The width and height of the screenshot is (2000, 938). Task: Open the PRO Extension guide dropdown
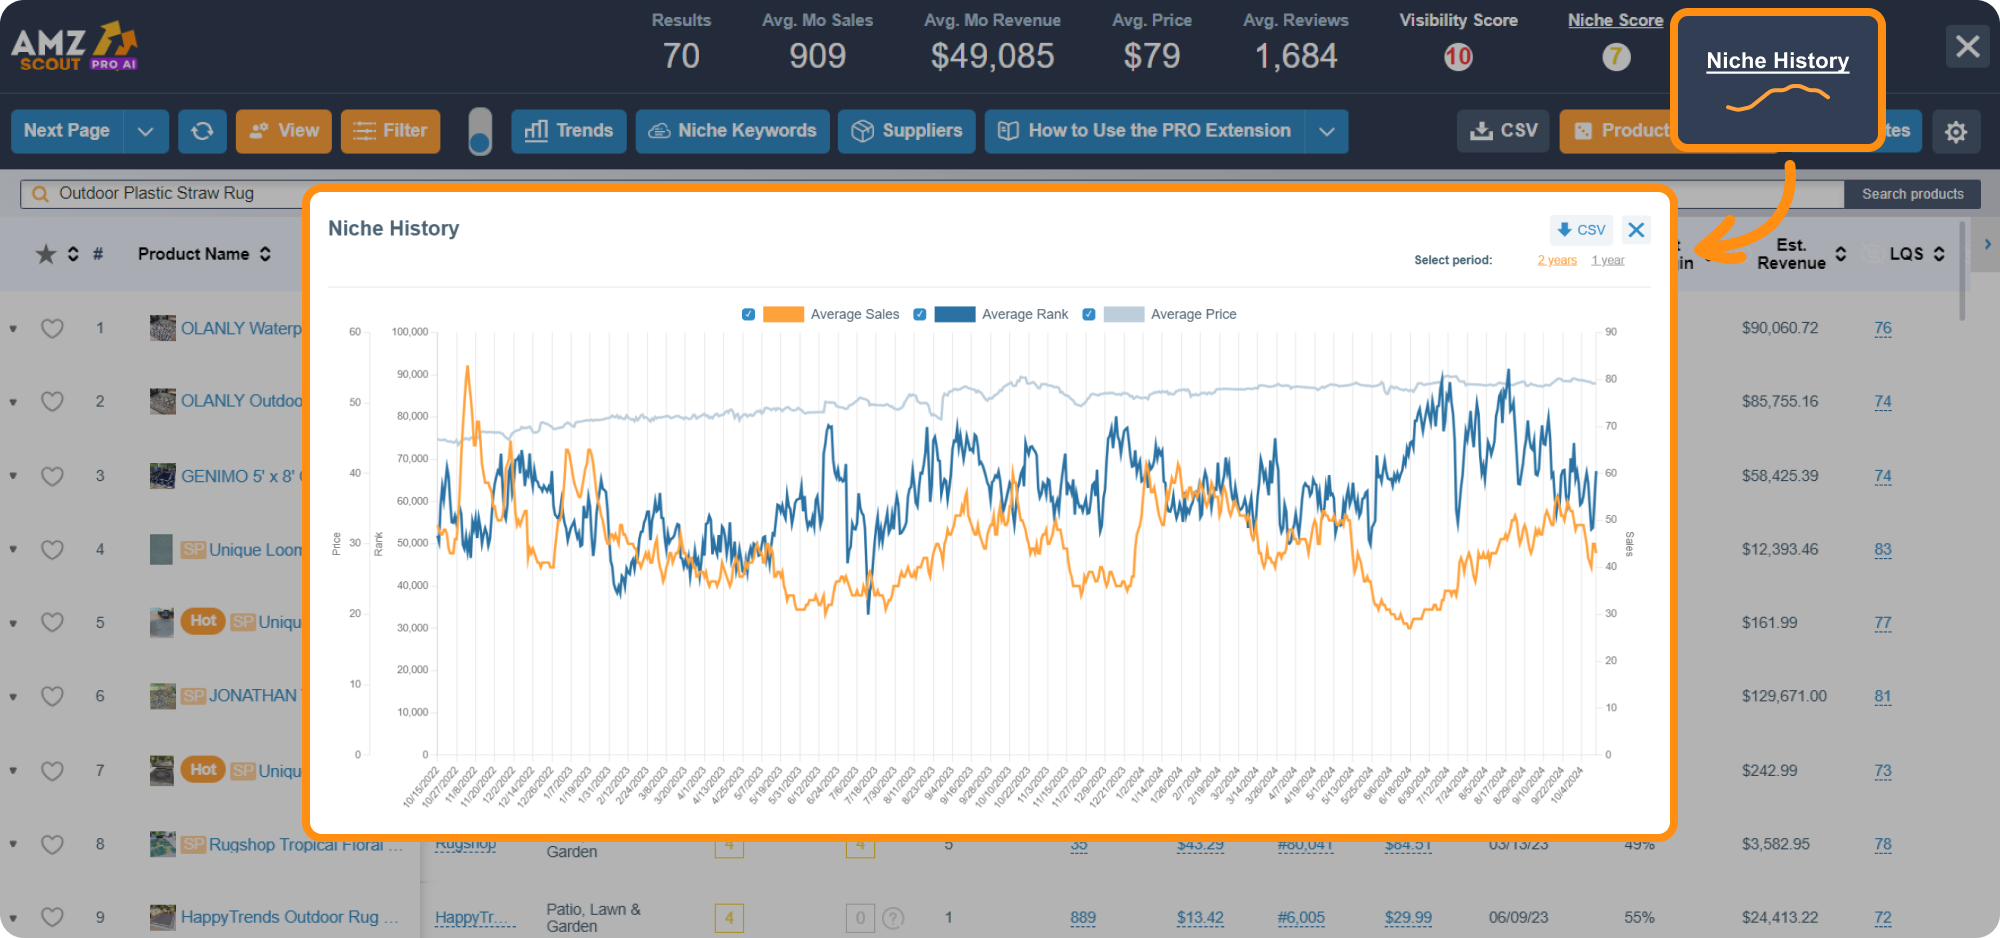click(x=1328, y=130)
